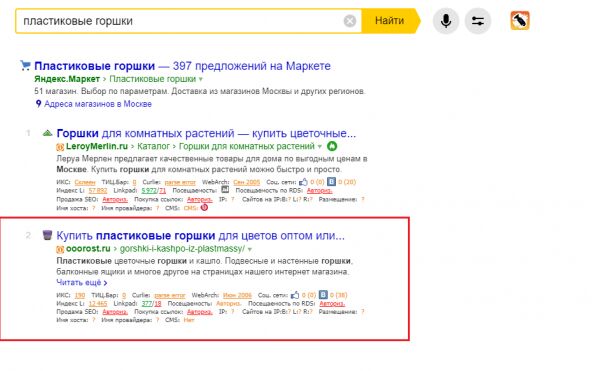This screenshot has height=371, width=600.
Task: Open the ooorost.ru domain link
Action: (x=88, y=249)
